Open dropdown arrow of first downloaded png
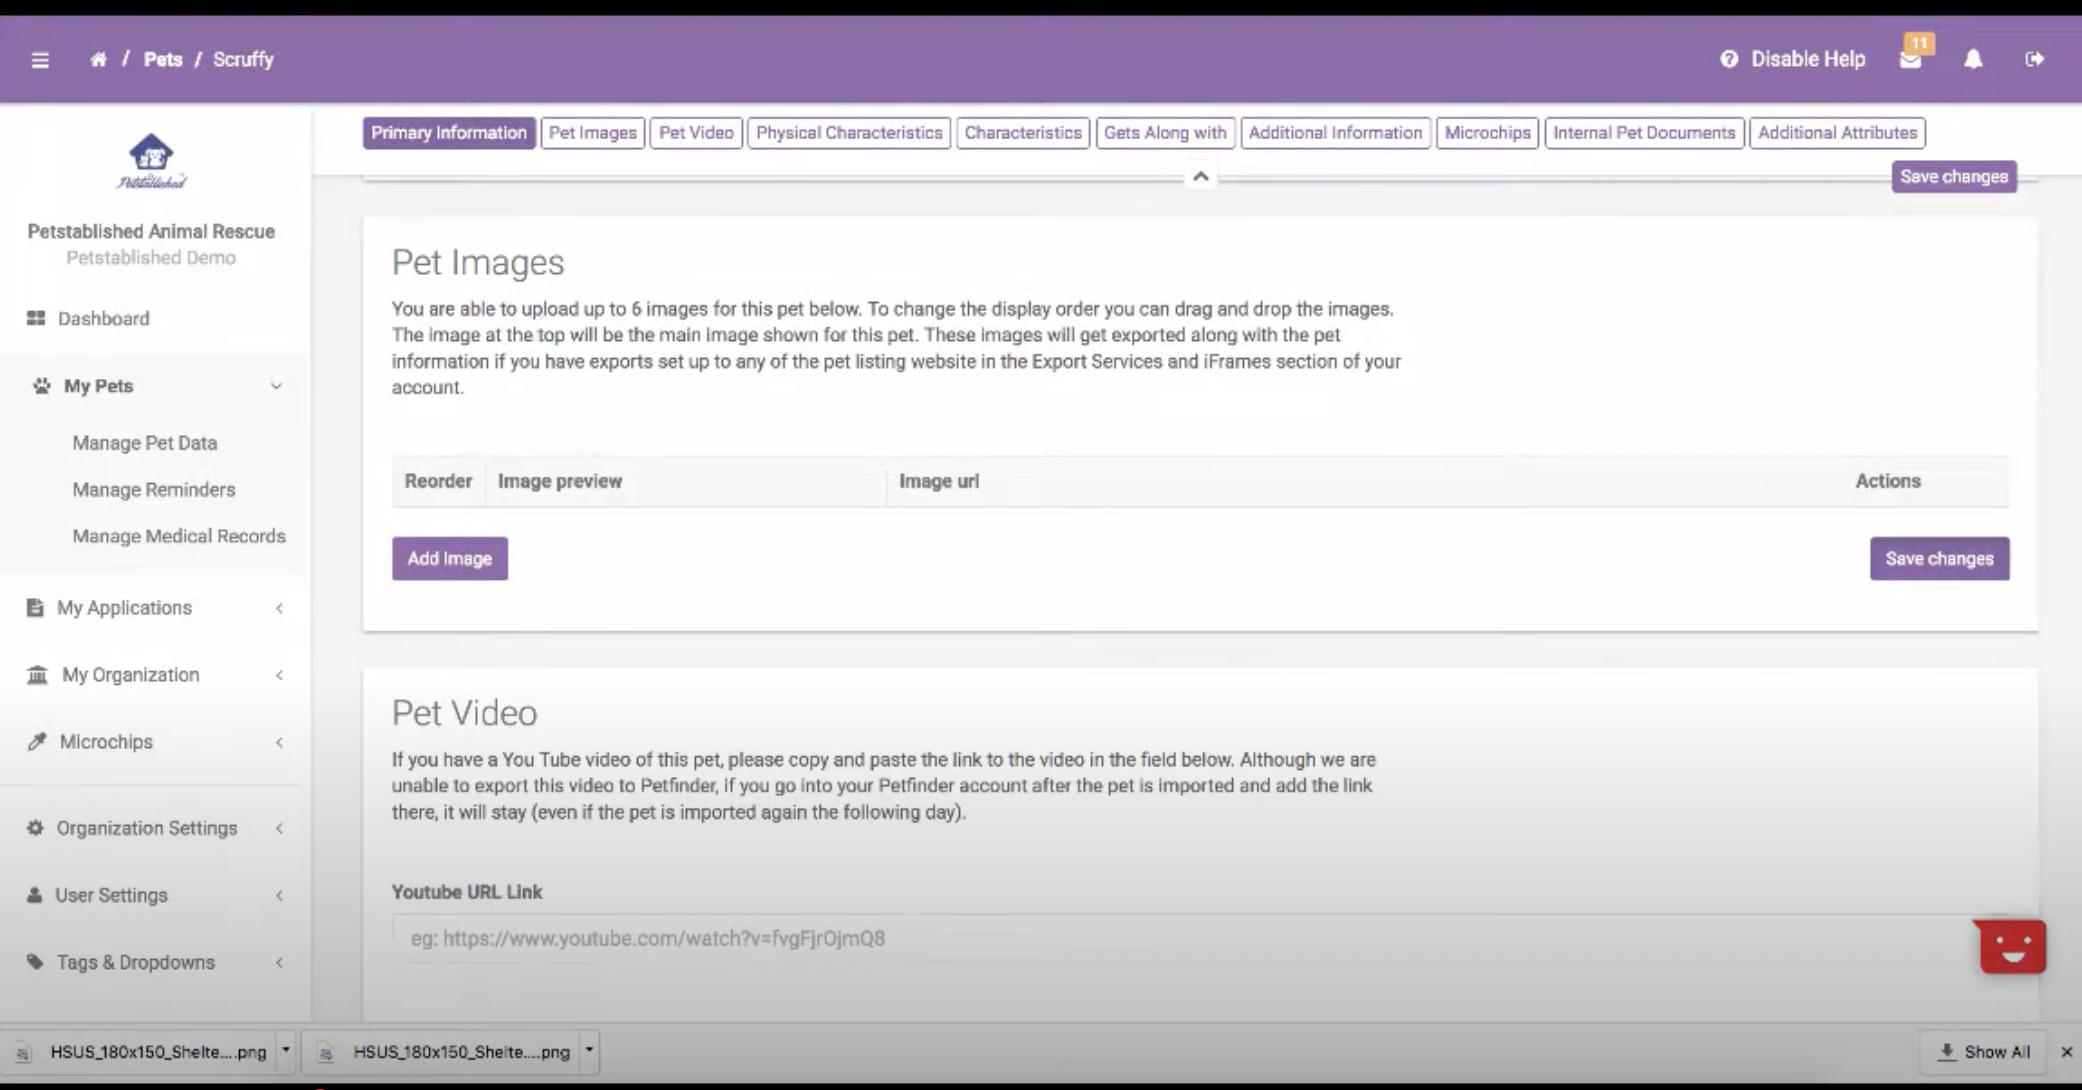Viewport: 2082px width, 1090px height. tap(286, 1050)
